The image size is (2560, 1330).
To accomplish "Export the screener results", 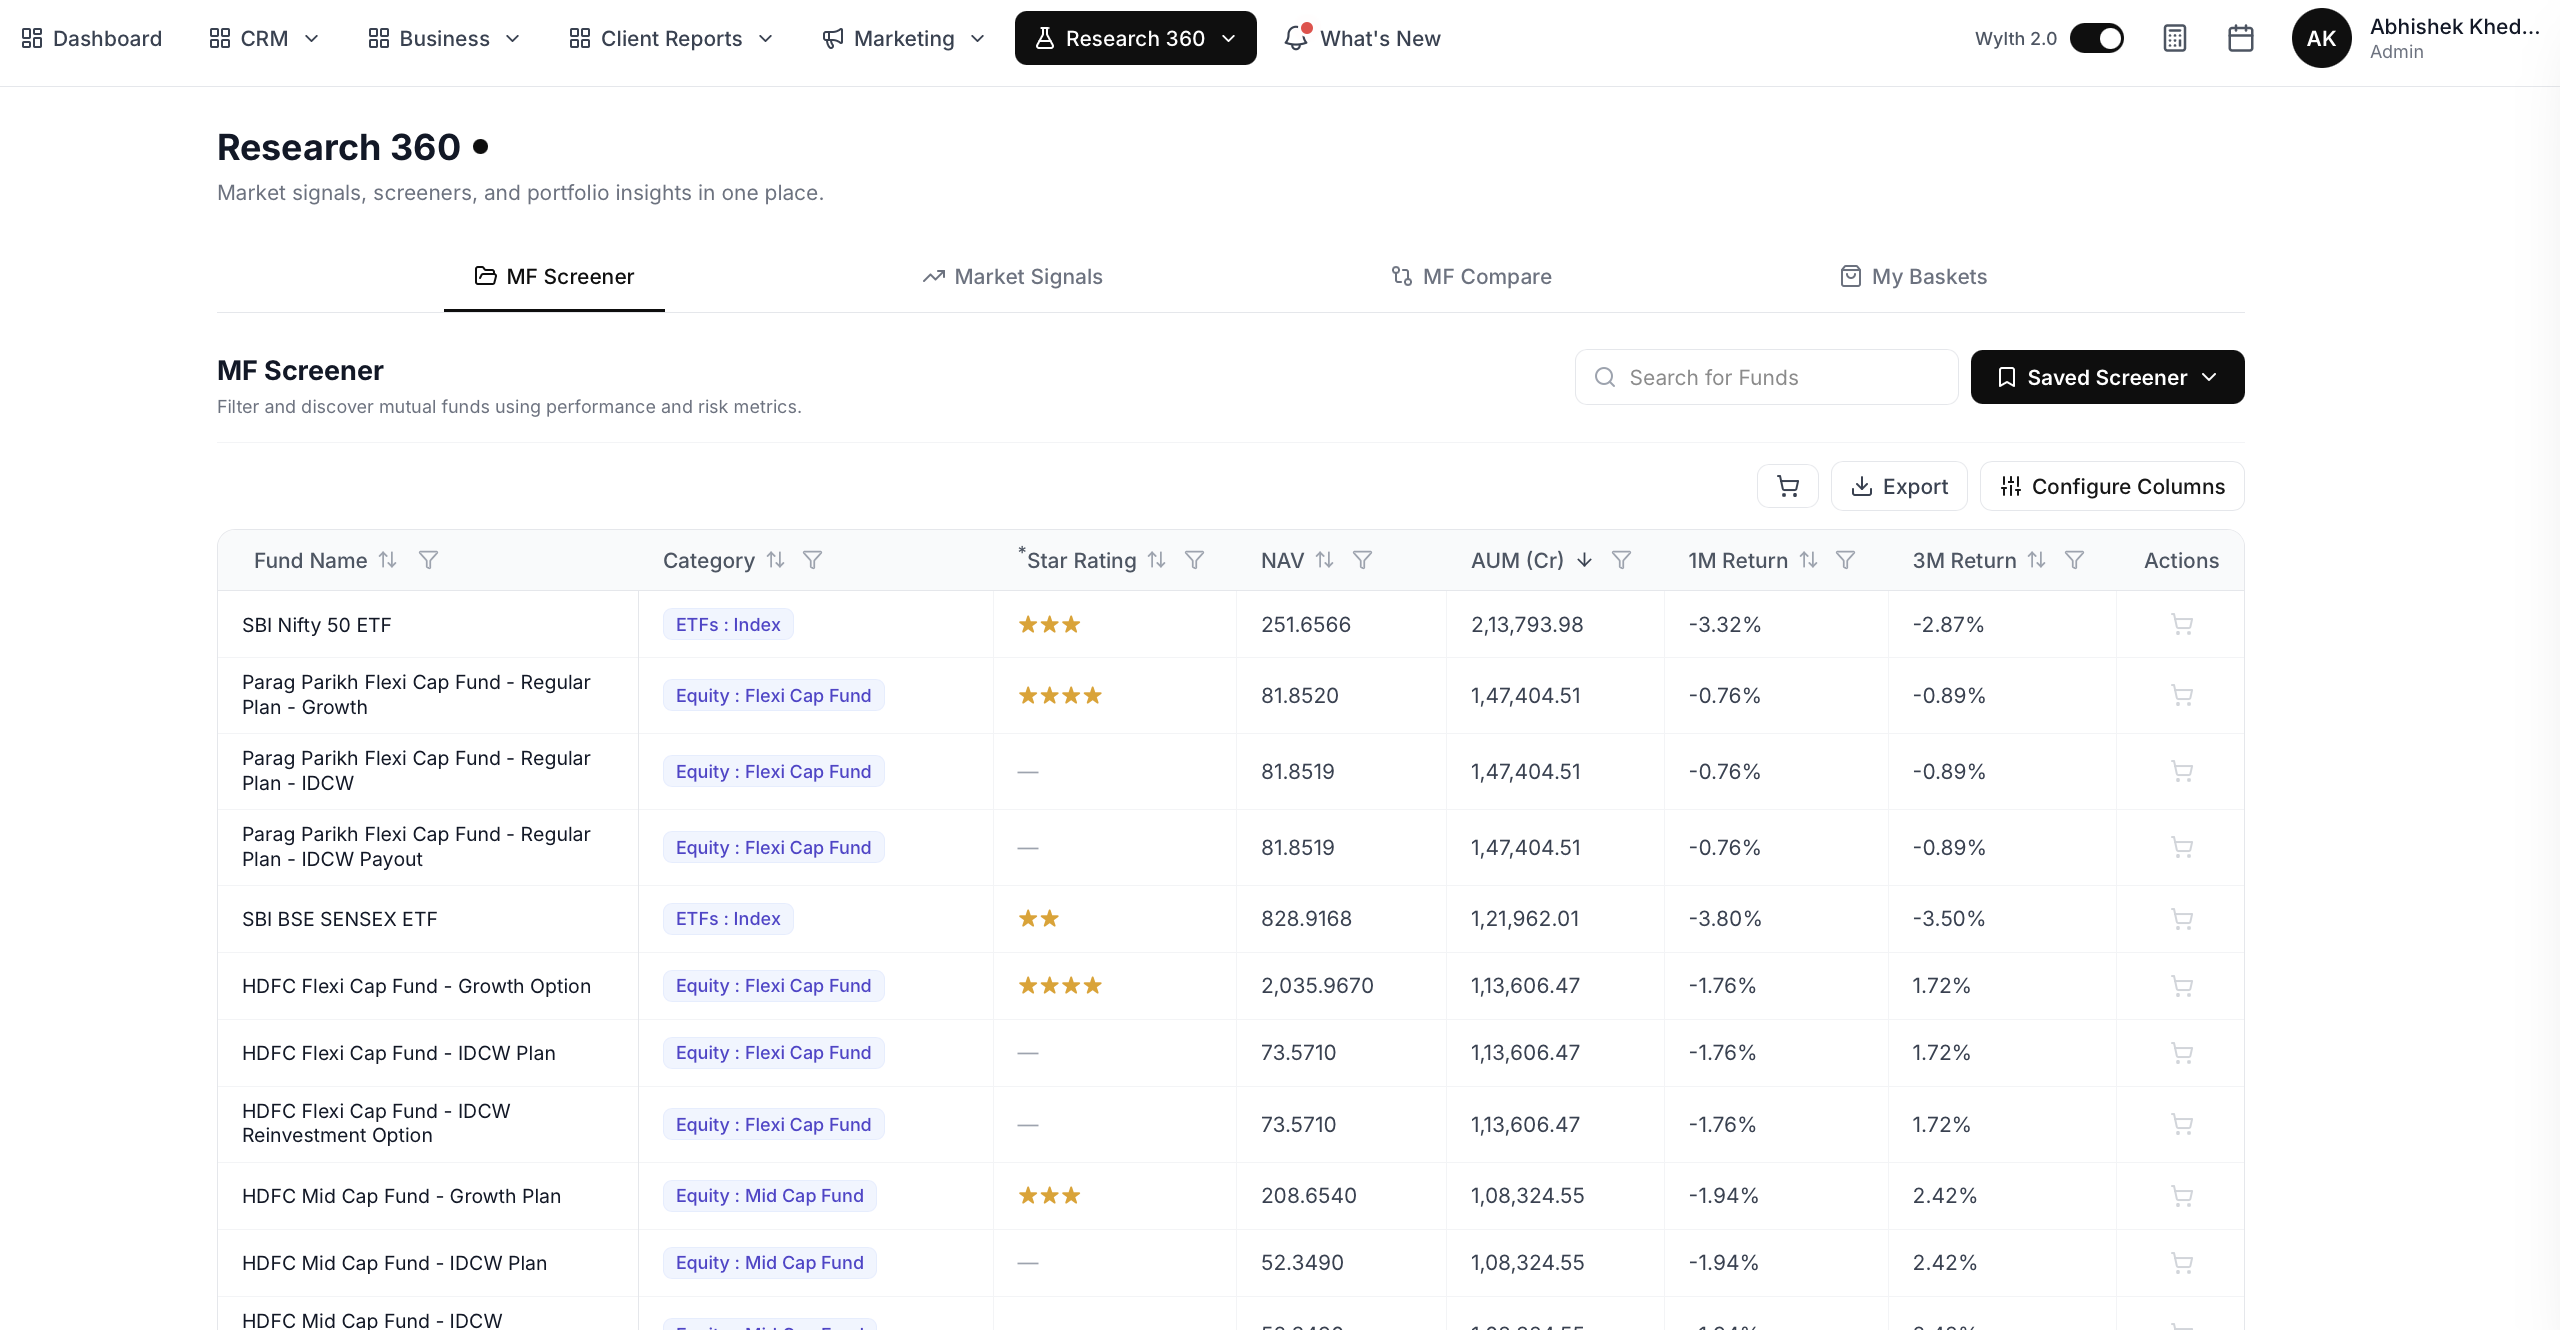I will (1899, 486).
